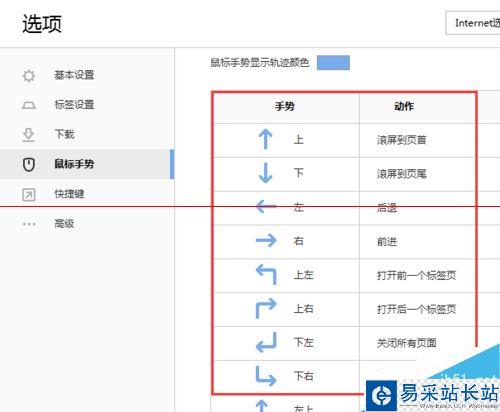Select the left arrow gesture icon for 左

266,207
